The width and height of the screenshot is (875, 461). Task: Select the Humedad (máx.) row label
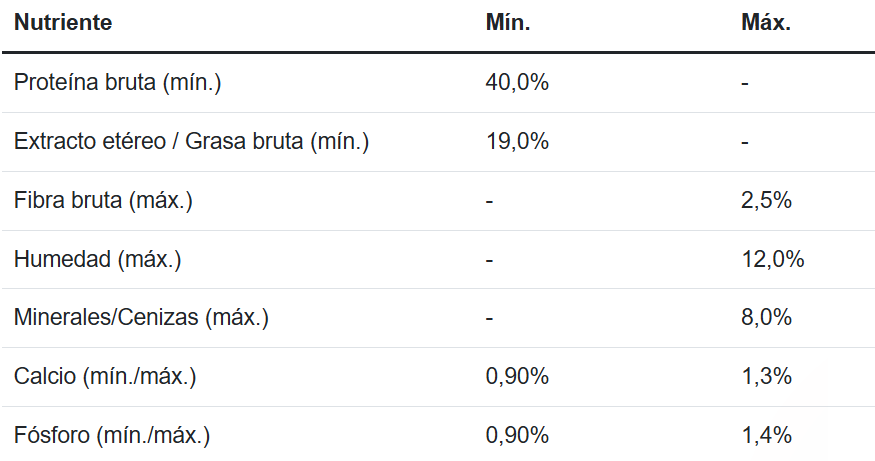tap(97, 260)
